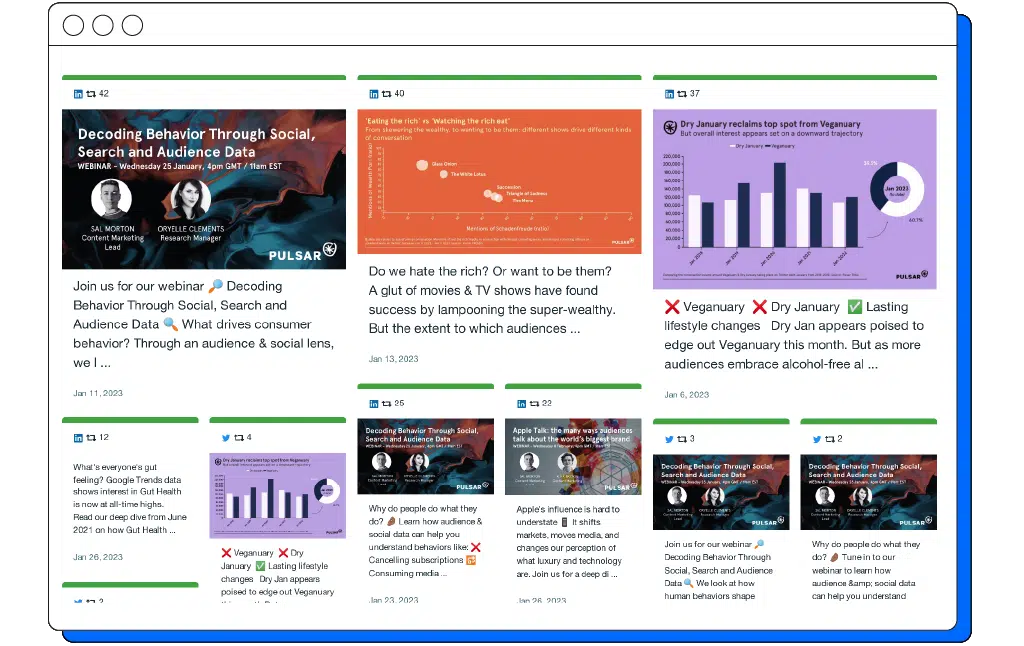Open the small Dry January chart thumbnail

pyautogui.click(x=277, y=495)
